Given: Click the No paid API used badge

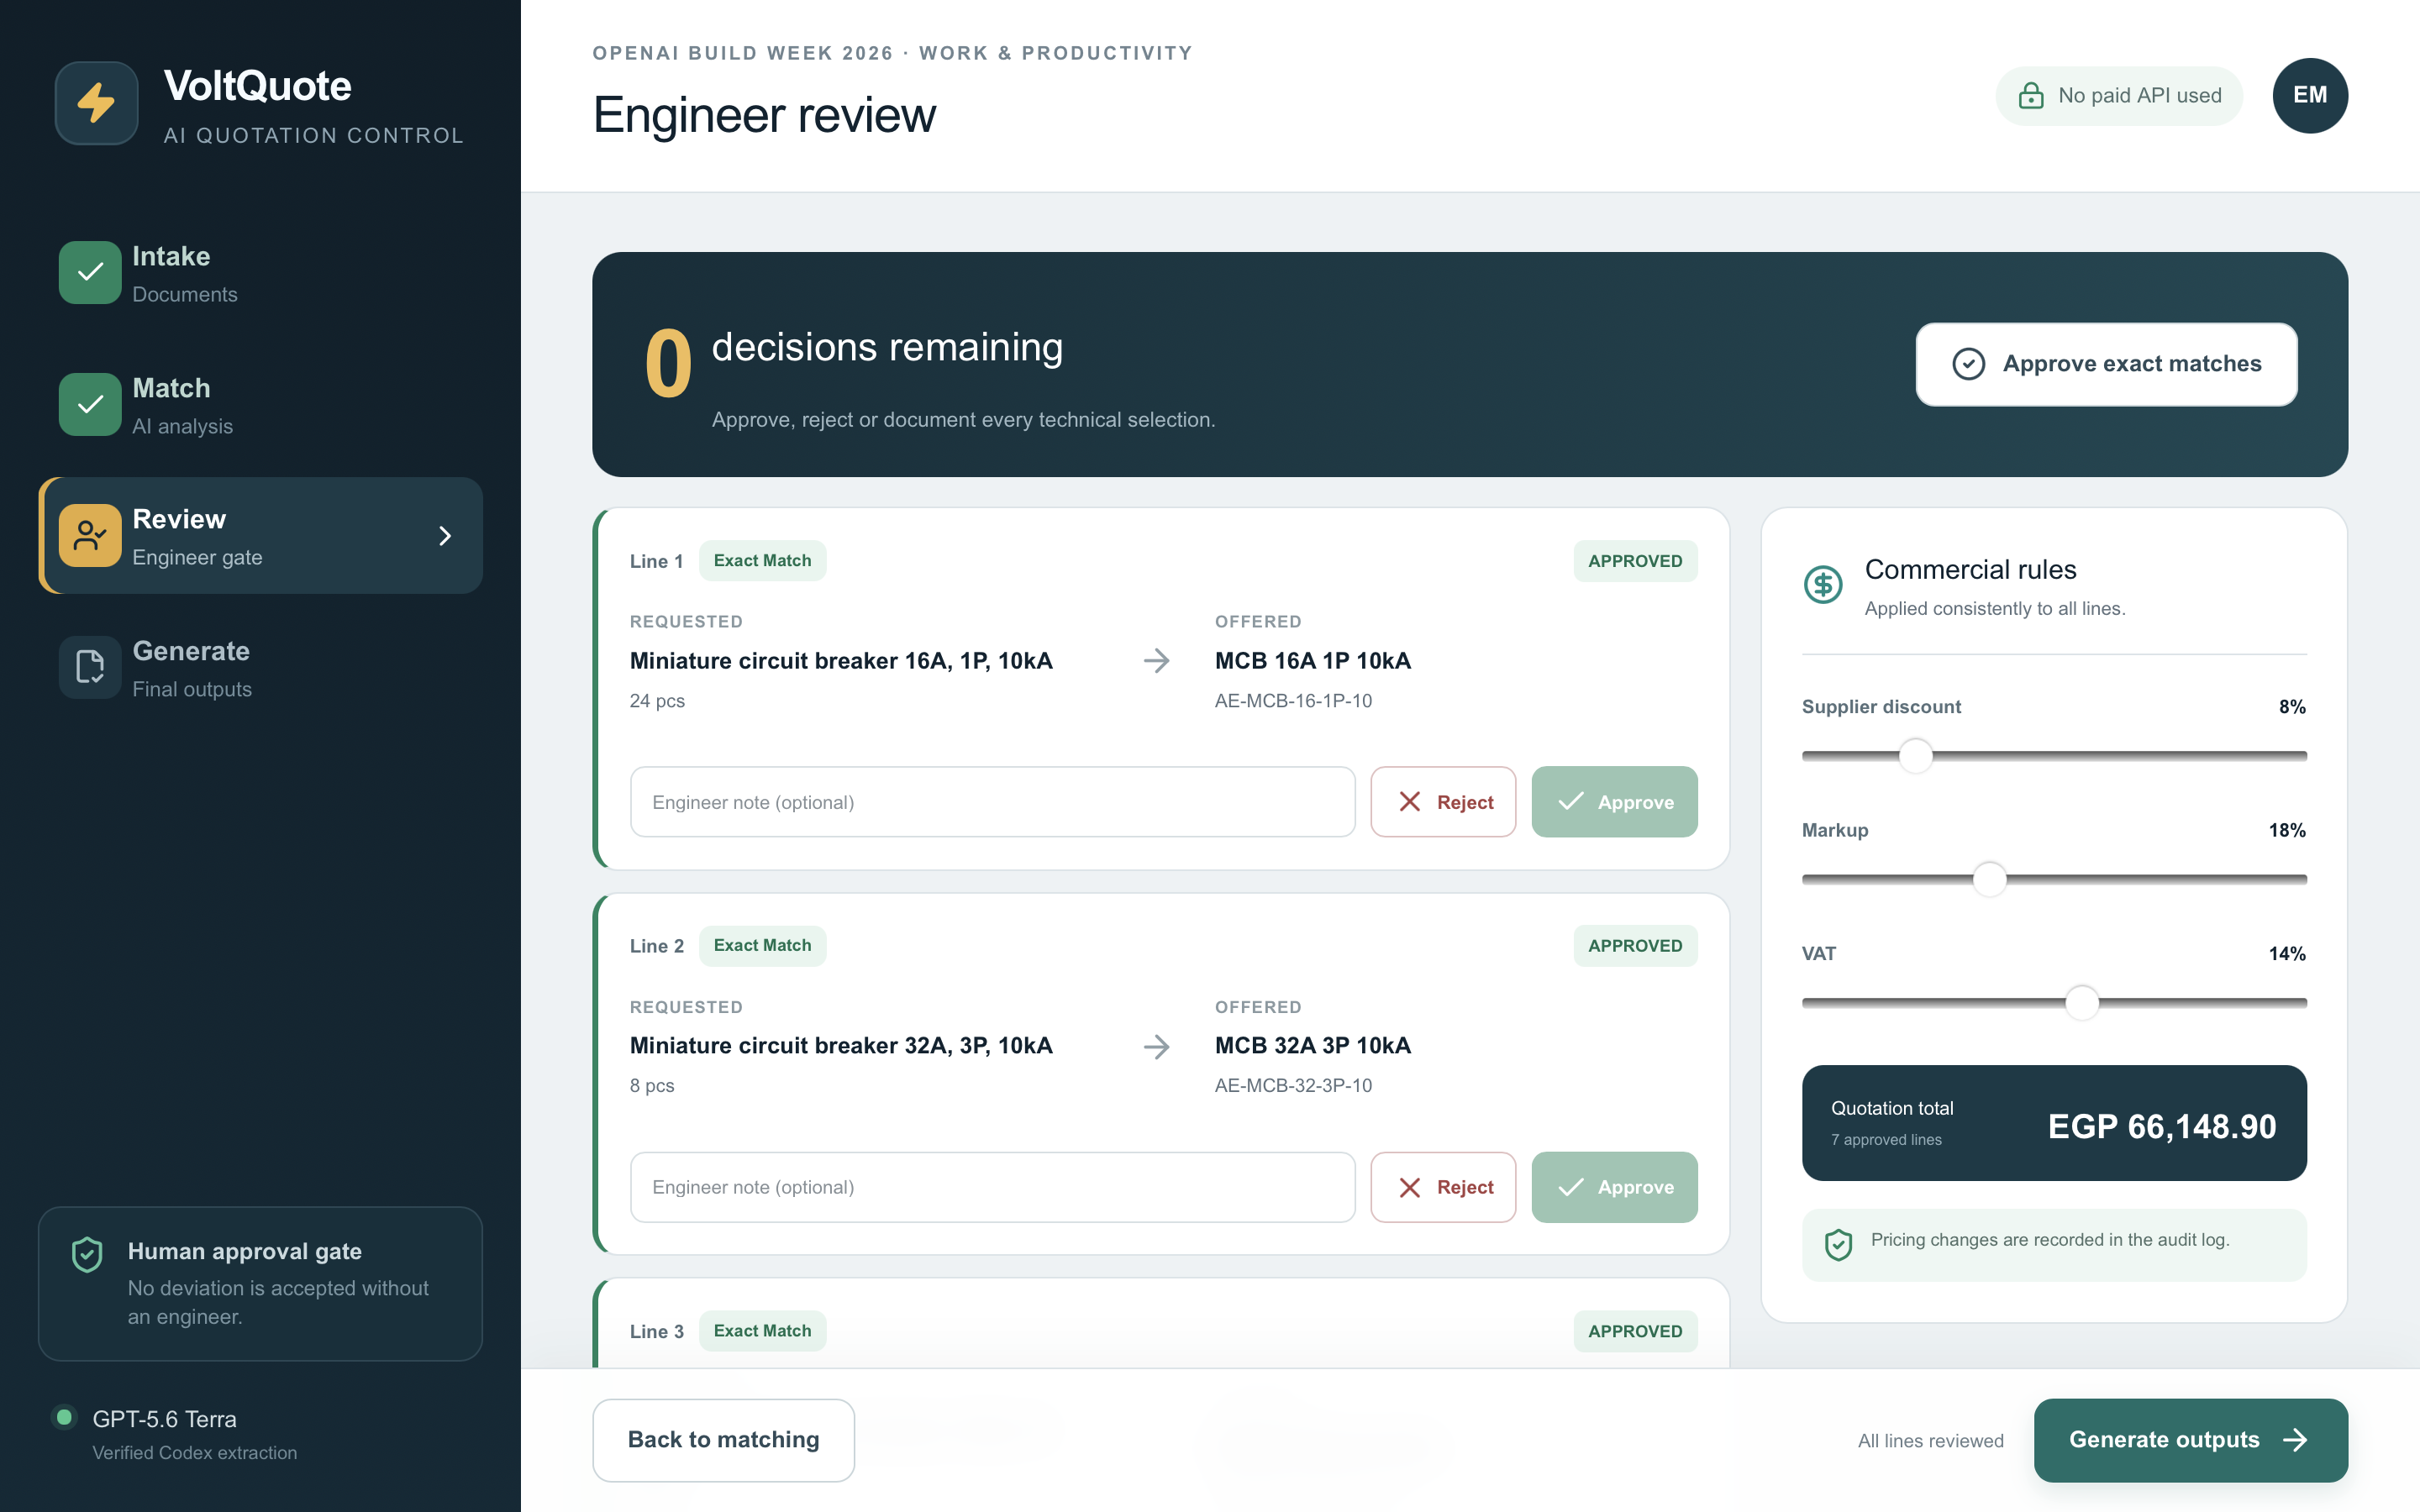Looking at the screenshot, I should click(2119, 96).
